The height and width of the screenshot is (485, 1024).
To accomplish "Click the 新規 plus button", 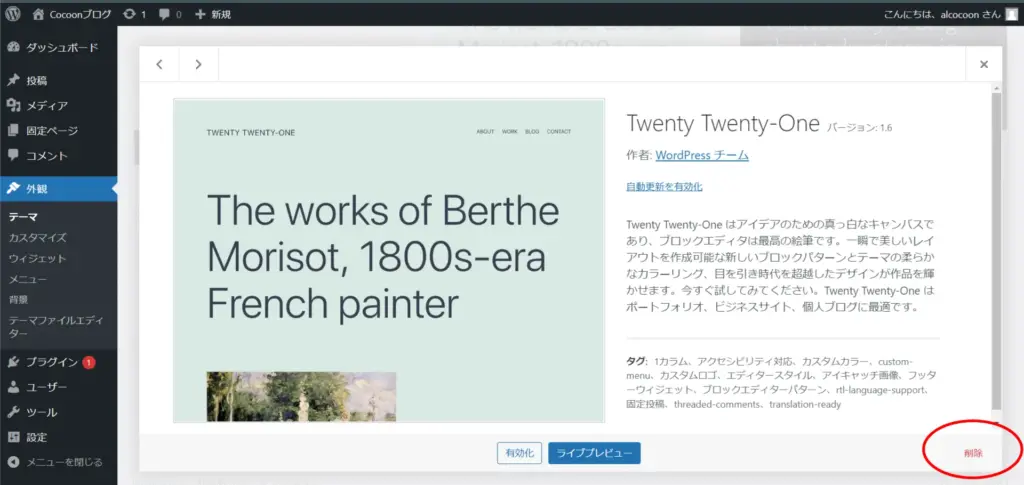I will [x=213, y=14].
